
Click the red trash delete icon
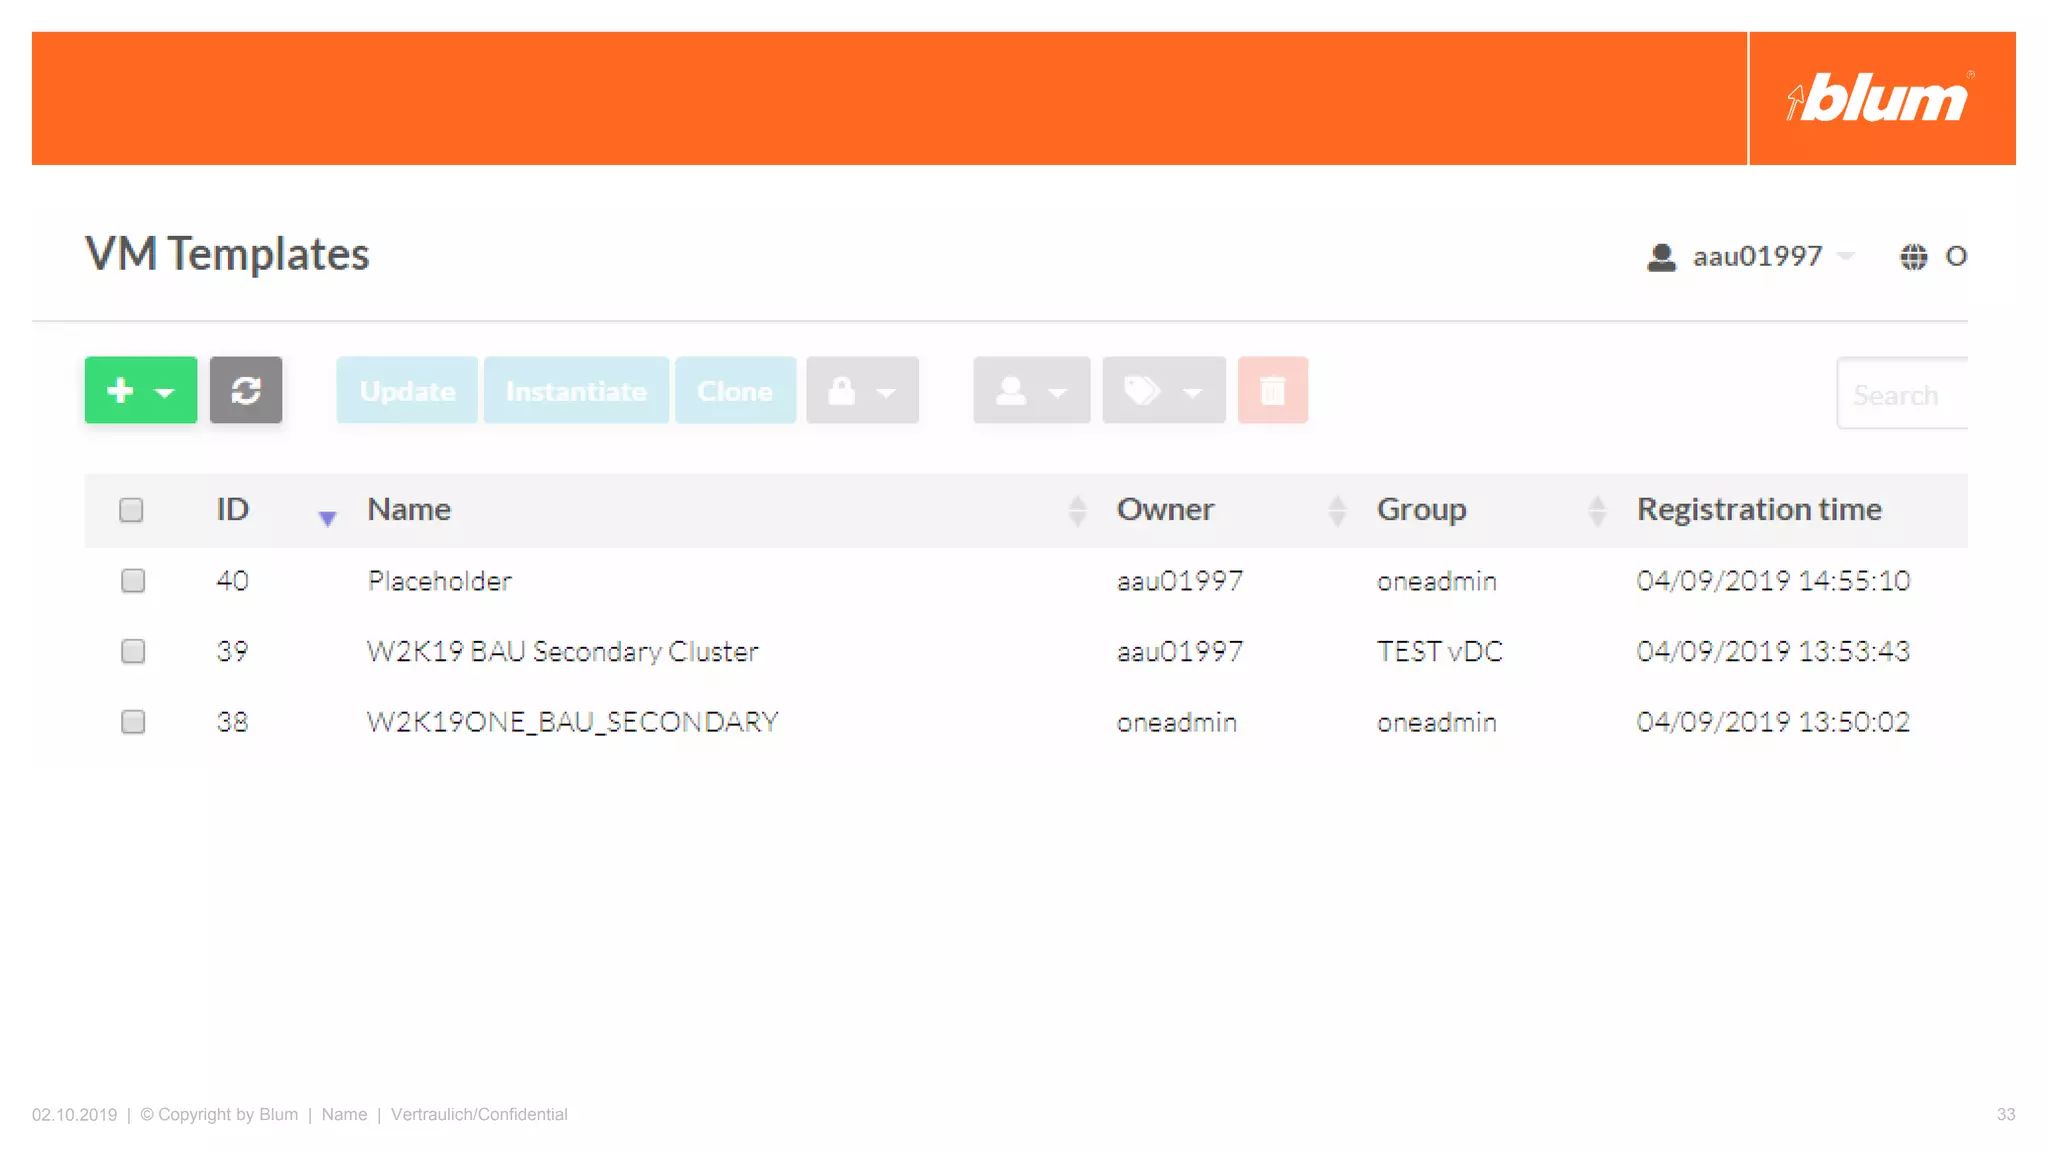[1272, 390]
